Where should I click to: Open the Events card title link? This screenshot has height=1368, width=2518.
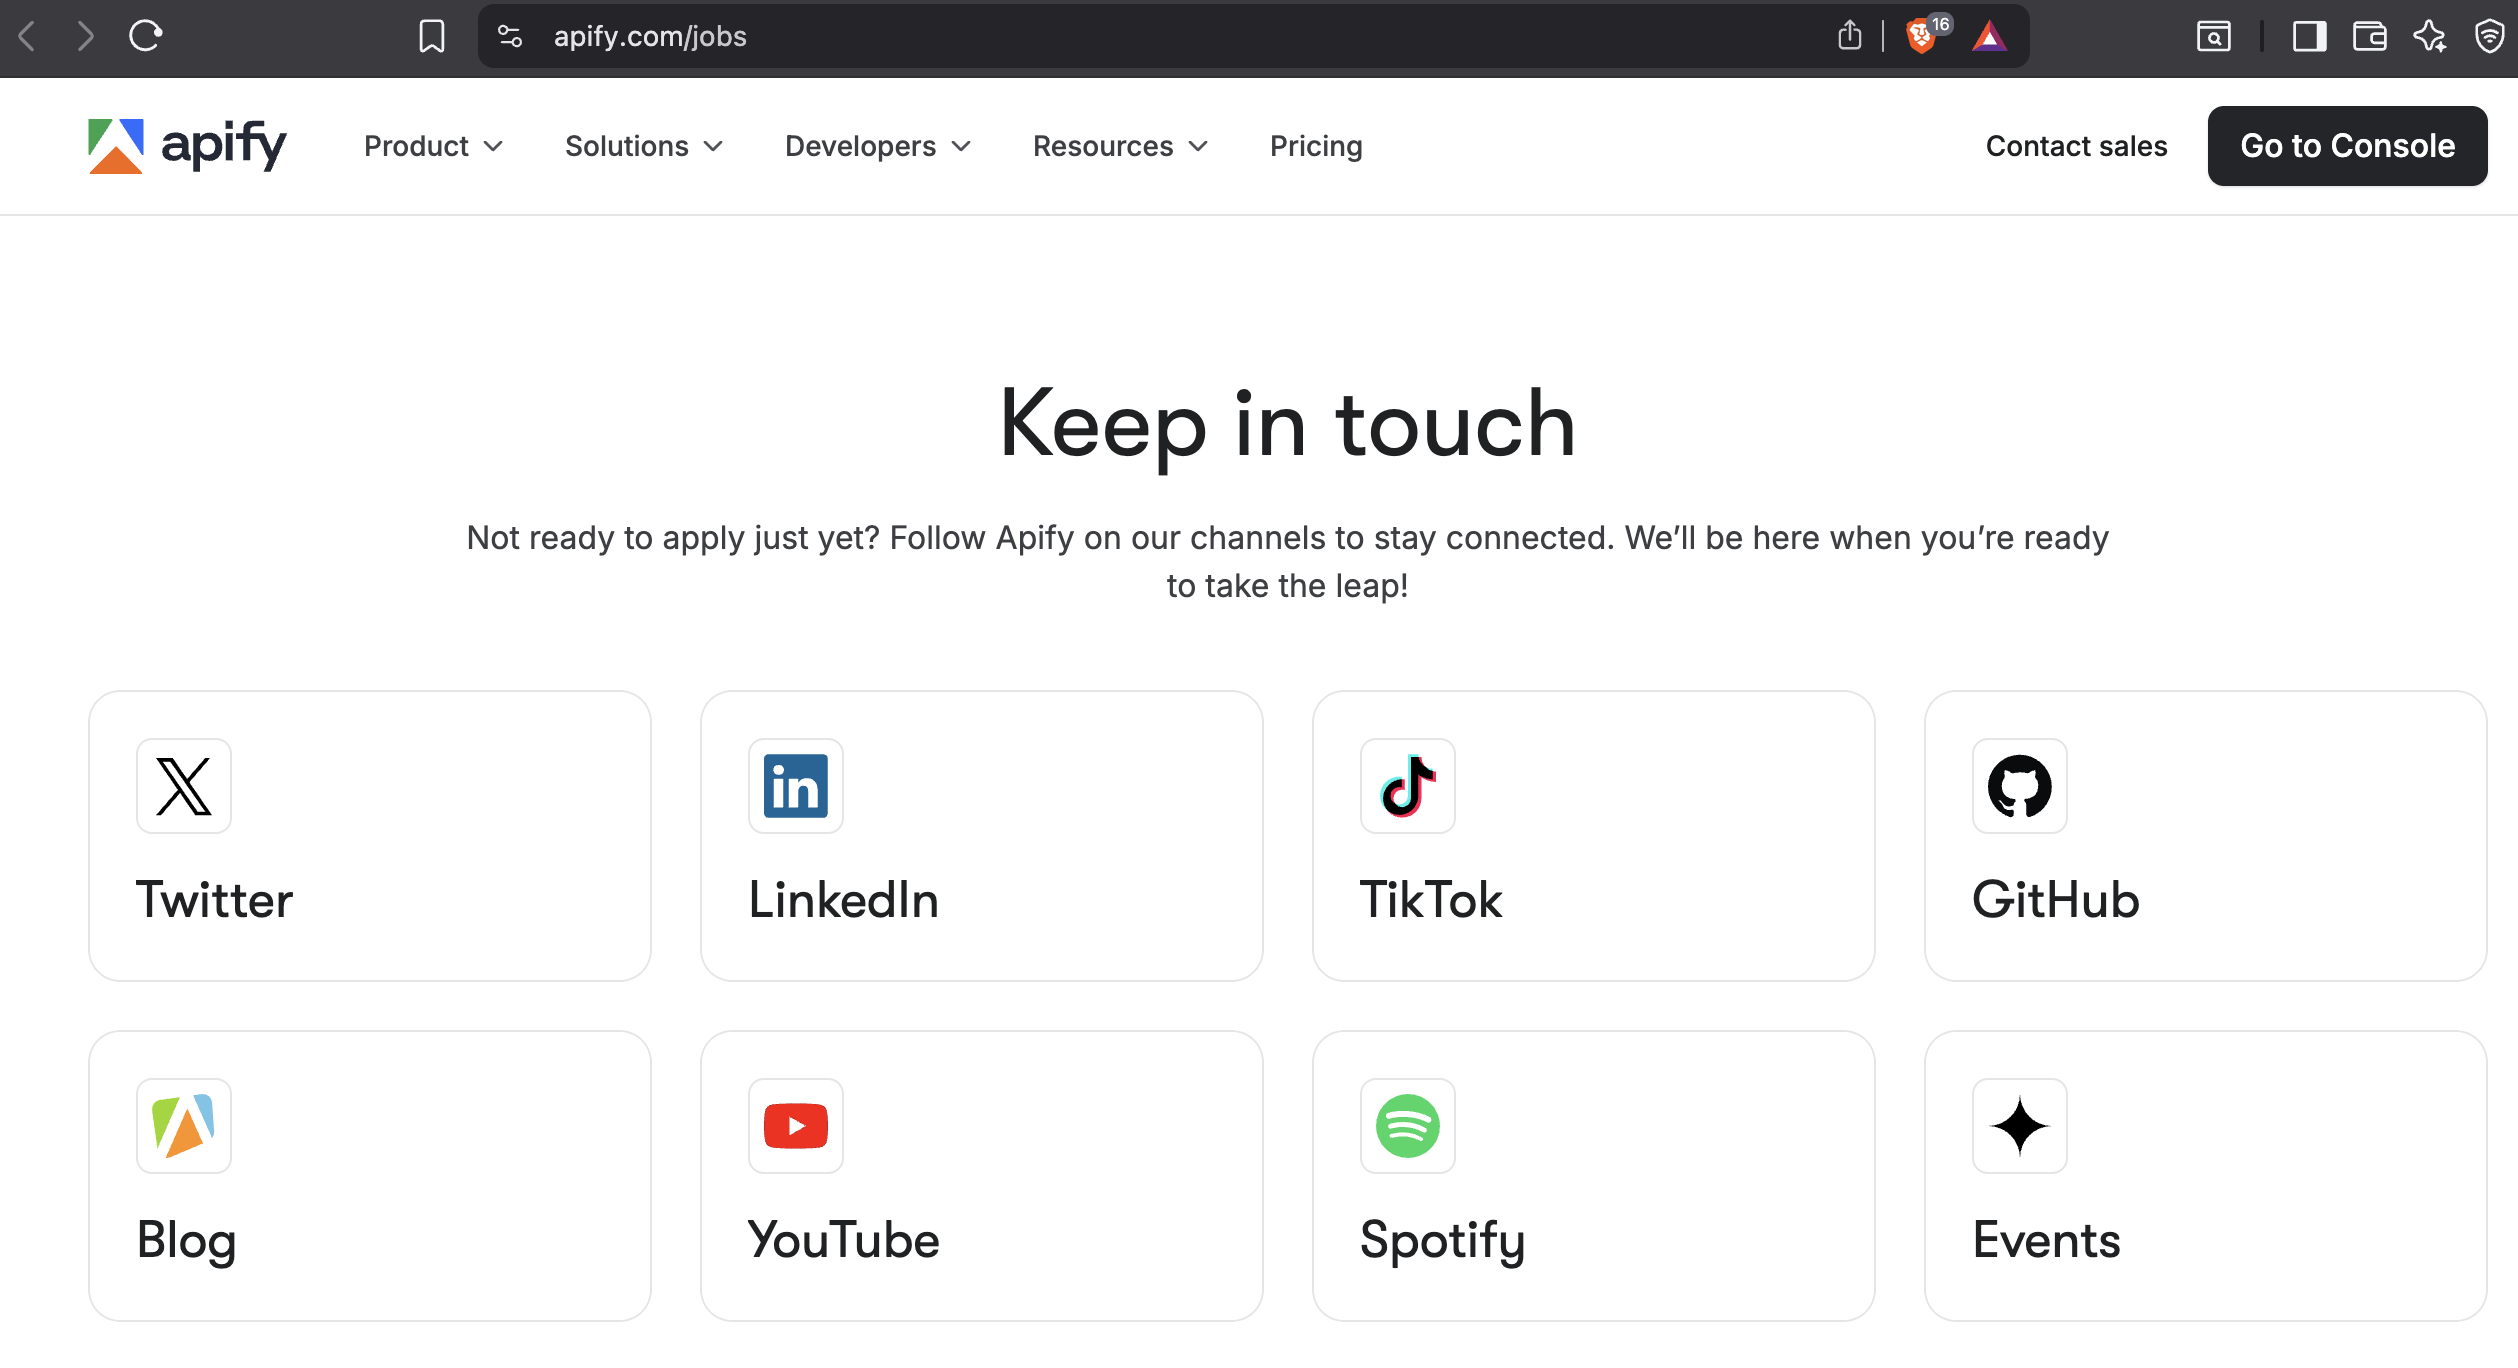2046,1241
